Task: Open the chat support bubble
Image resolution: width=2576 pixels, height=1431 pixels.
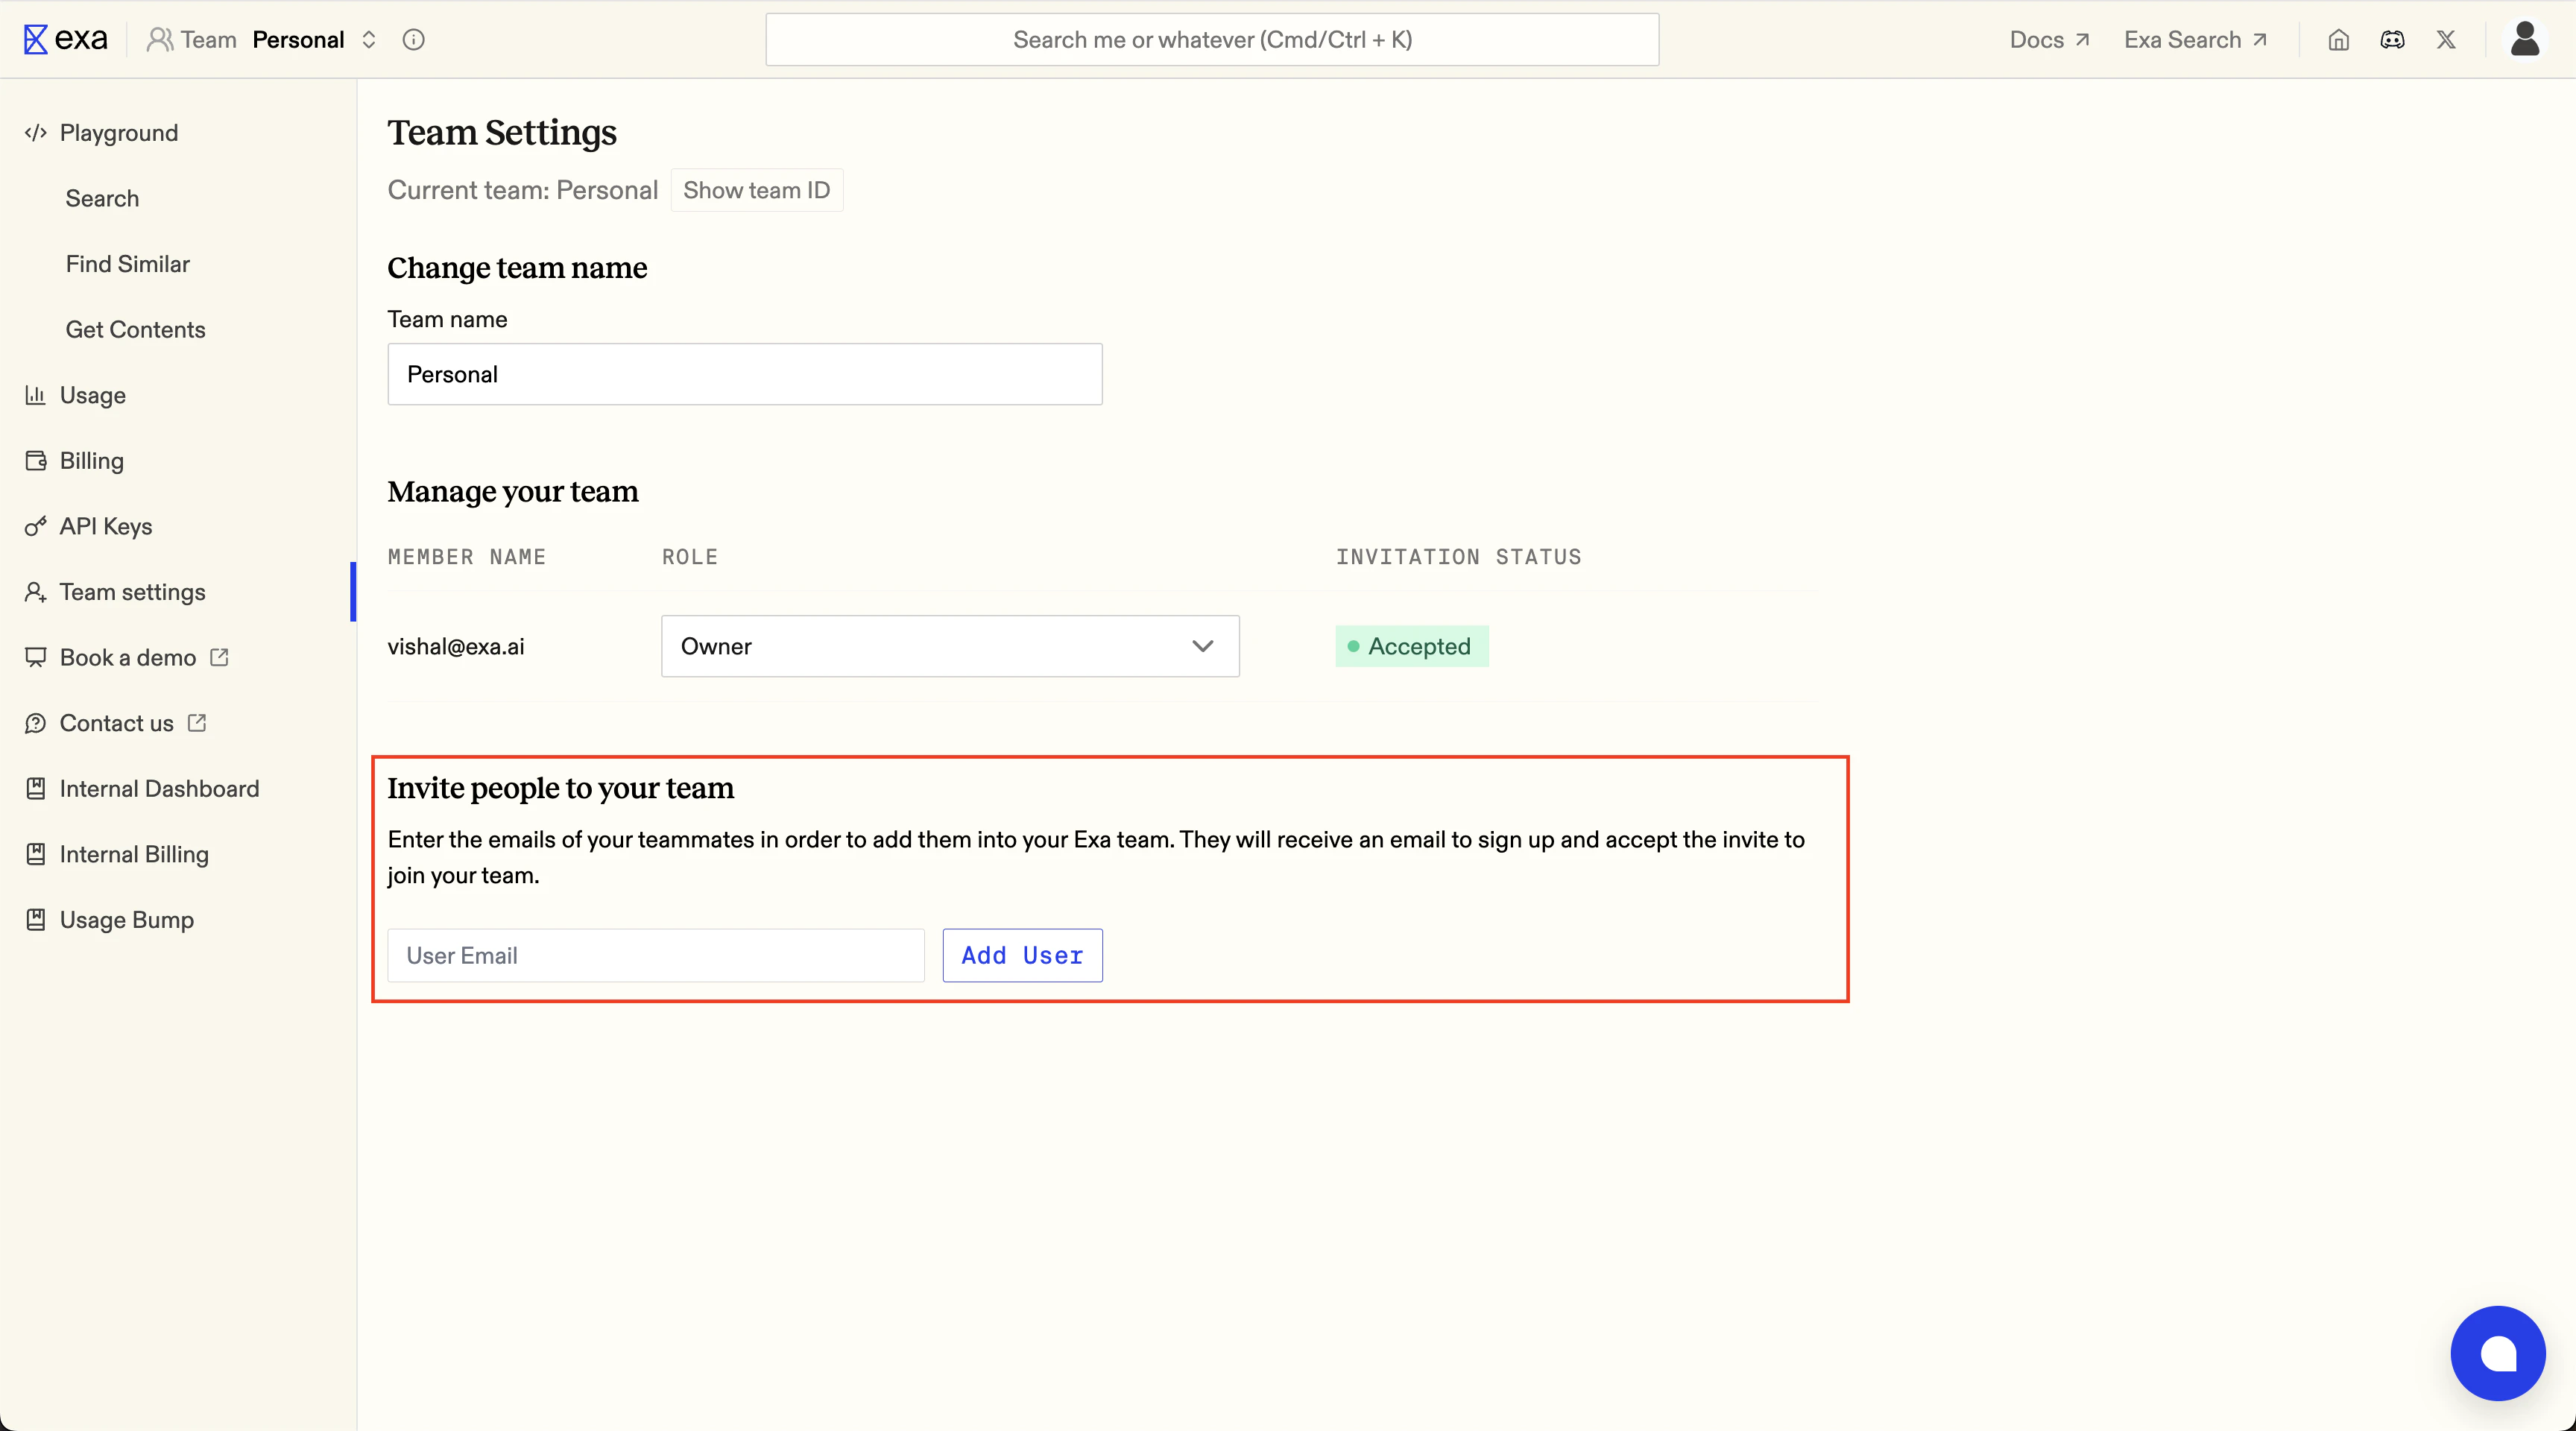Action: click(2497, 1353)
